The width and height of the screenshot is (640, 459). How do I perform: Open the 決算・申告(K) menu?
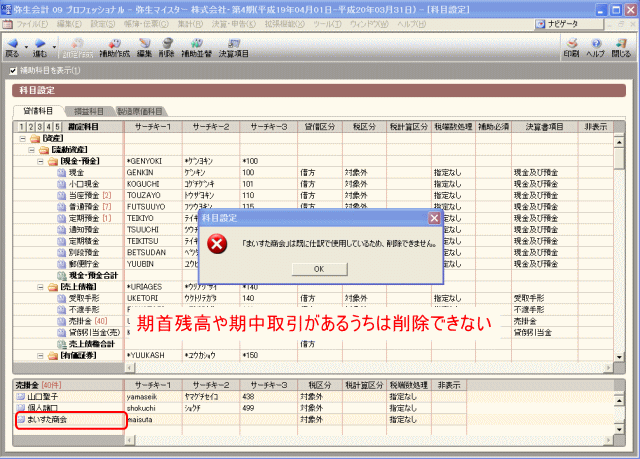pos(233,24)
